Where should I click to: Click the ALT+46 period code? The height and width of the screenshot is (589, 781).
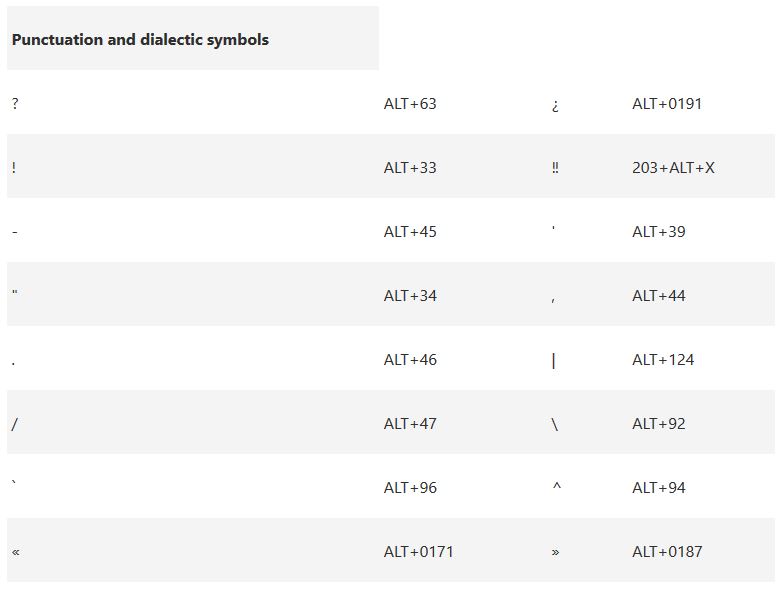(x=410, y=360)
